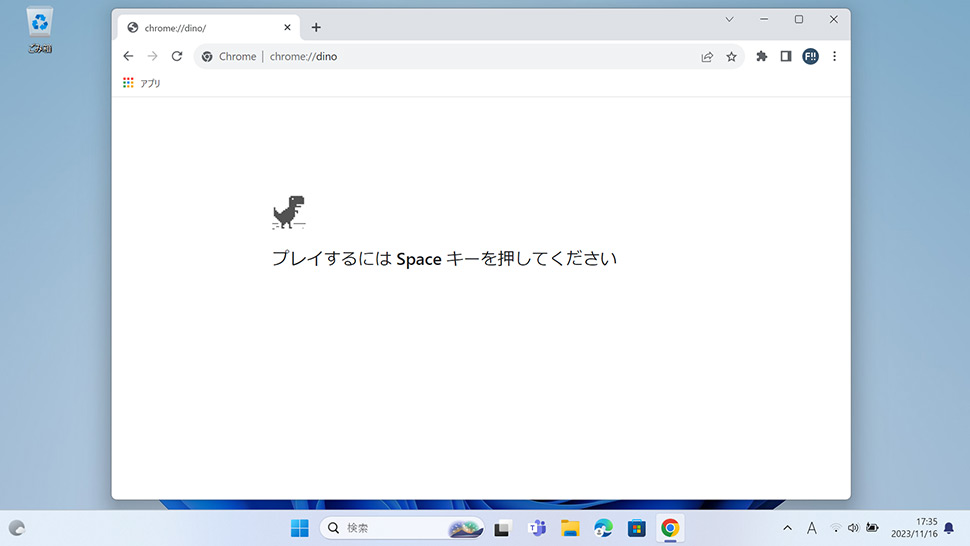Launch Microsoft Edge from taskbar

point(603,528)
